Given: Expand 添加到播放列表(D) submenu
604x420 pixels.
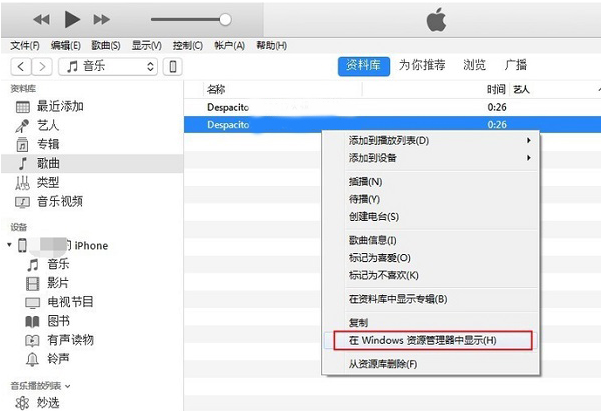Looking at the screenshot, I should 431,141.
